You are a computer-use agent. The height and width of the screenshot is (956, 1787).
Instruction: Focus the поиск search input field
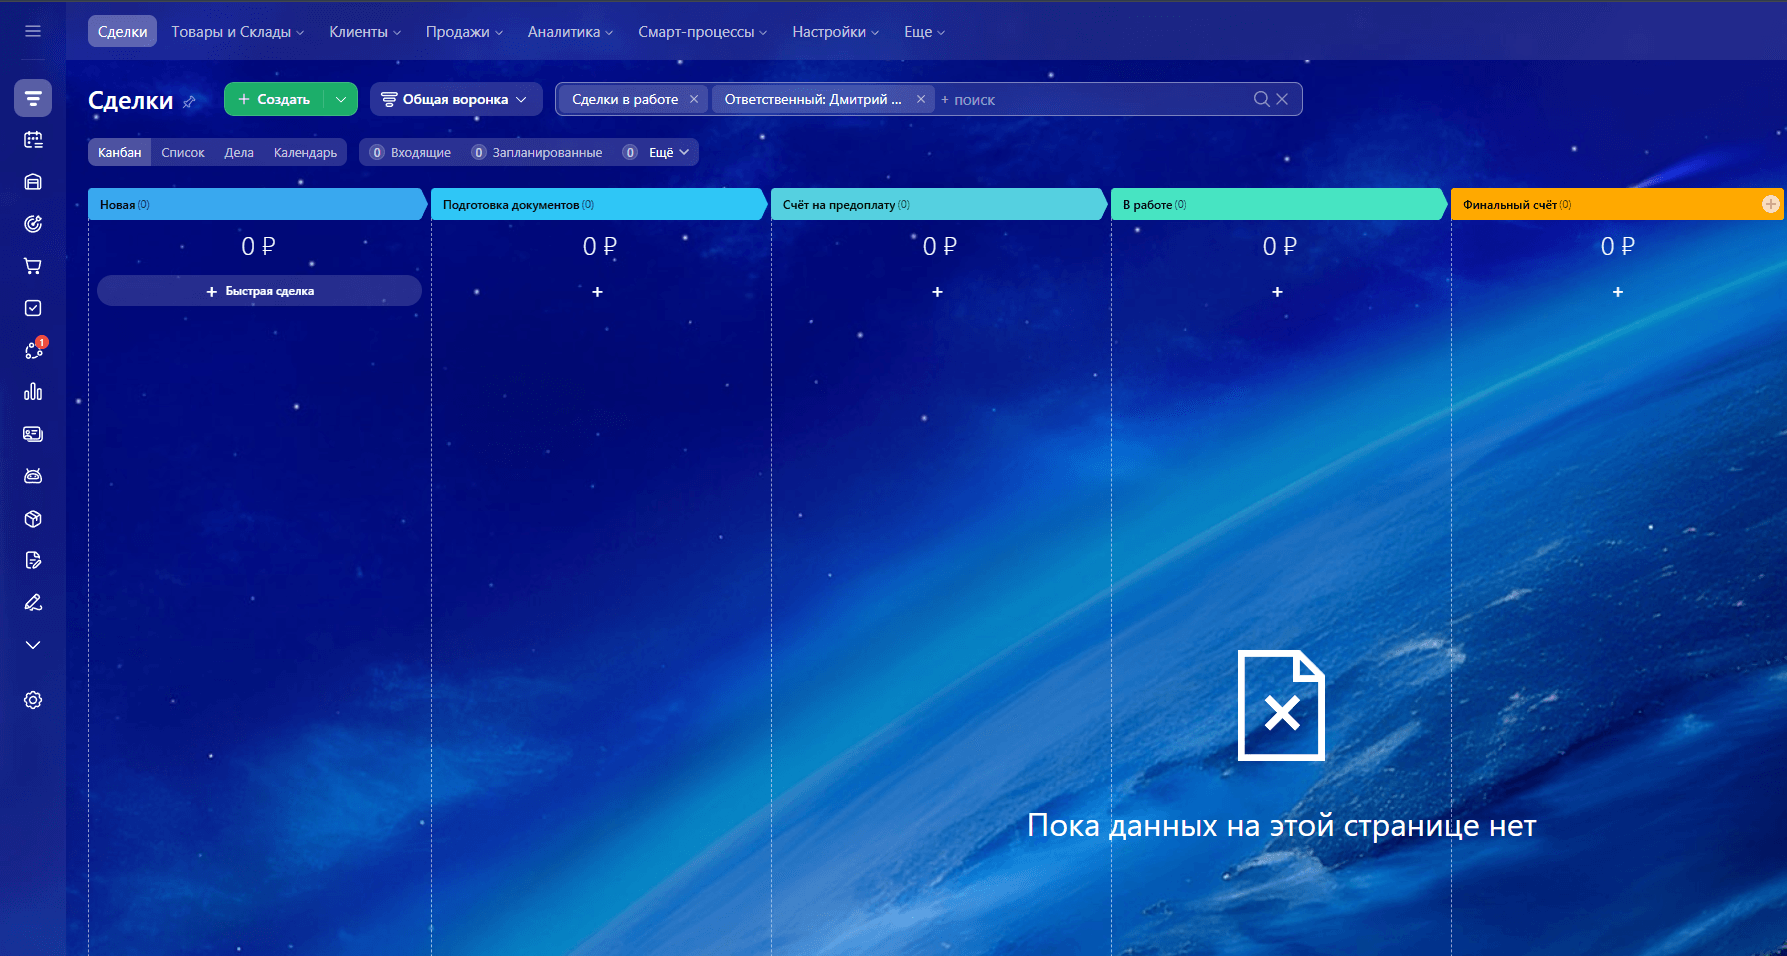1095,99
